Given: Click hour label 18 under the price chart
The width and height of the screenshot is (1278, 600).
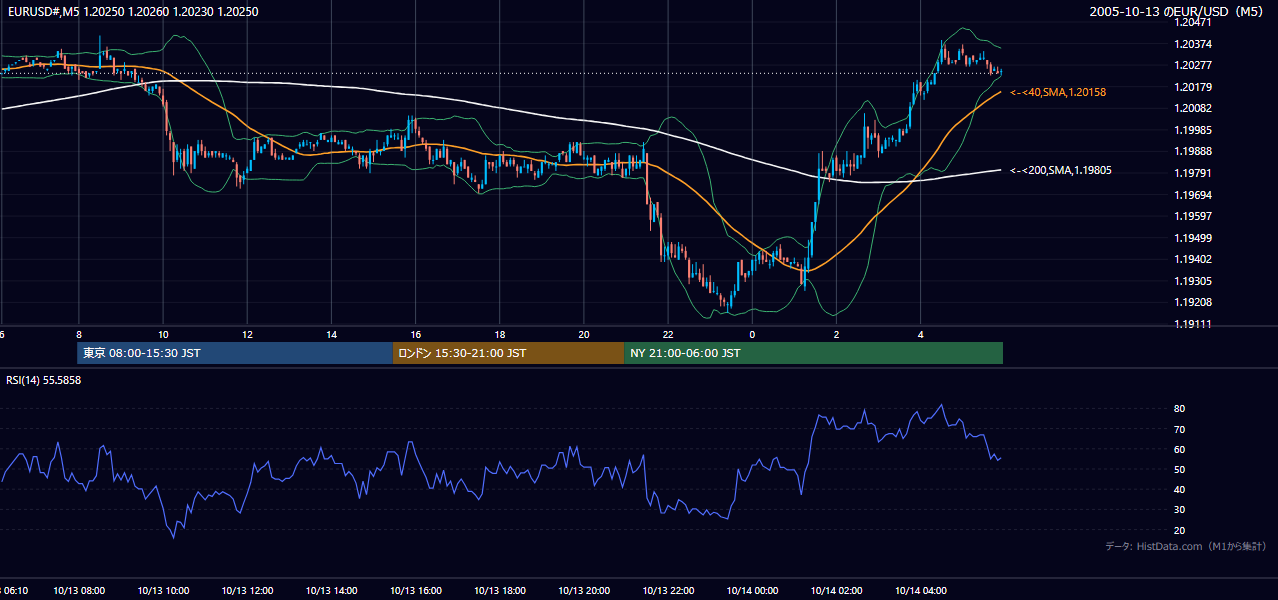Looking at the screenshot, I should tap(499, 335).
